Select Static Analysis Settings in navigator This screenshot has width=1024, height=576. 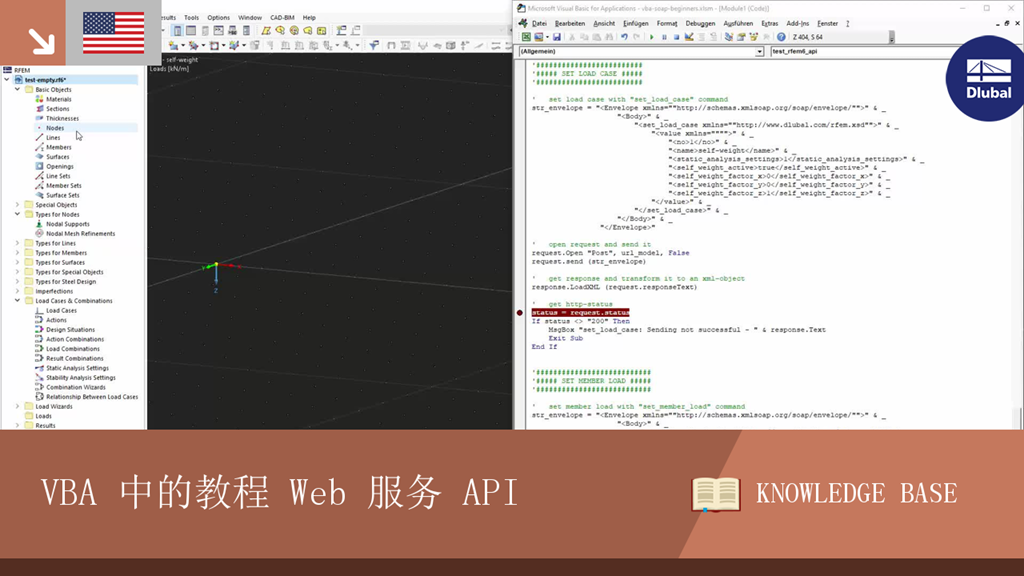[x=77, y=368]
